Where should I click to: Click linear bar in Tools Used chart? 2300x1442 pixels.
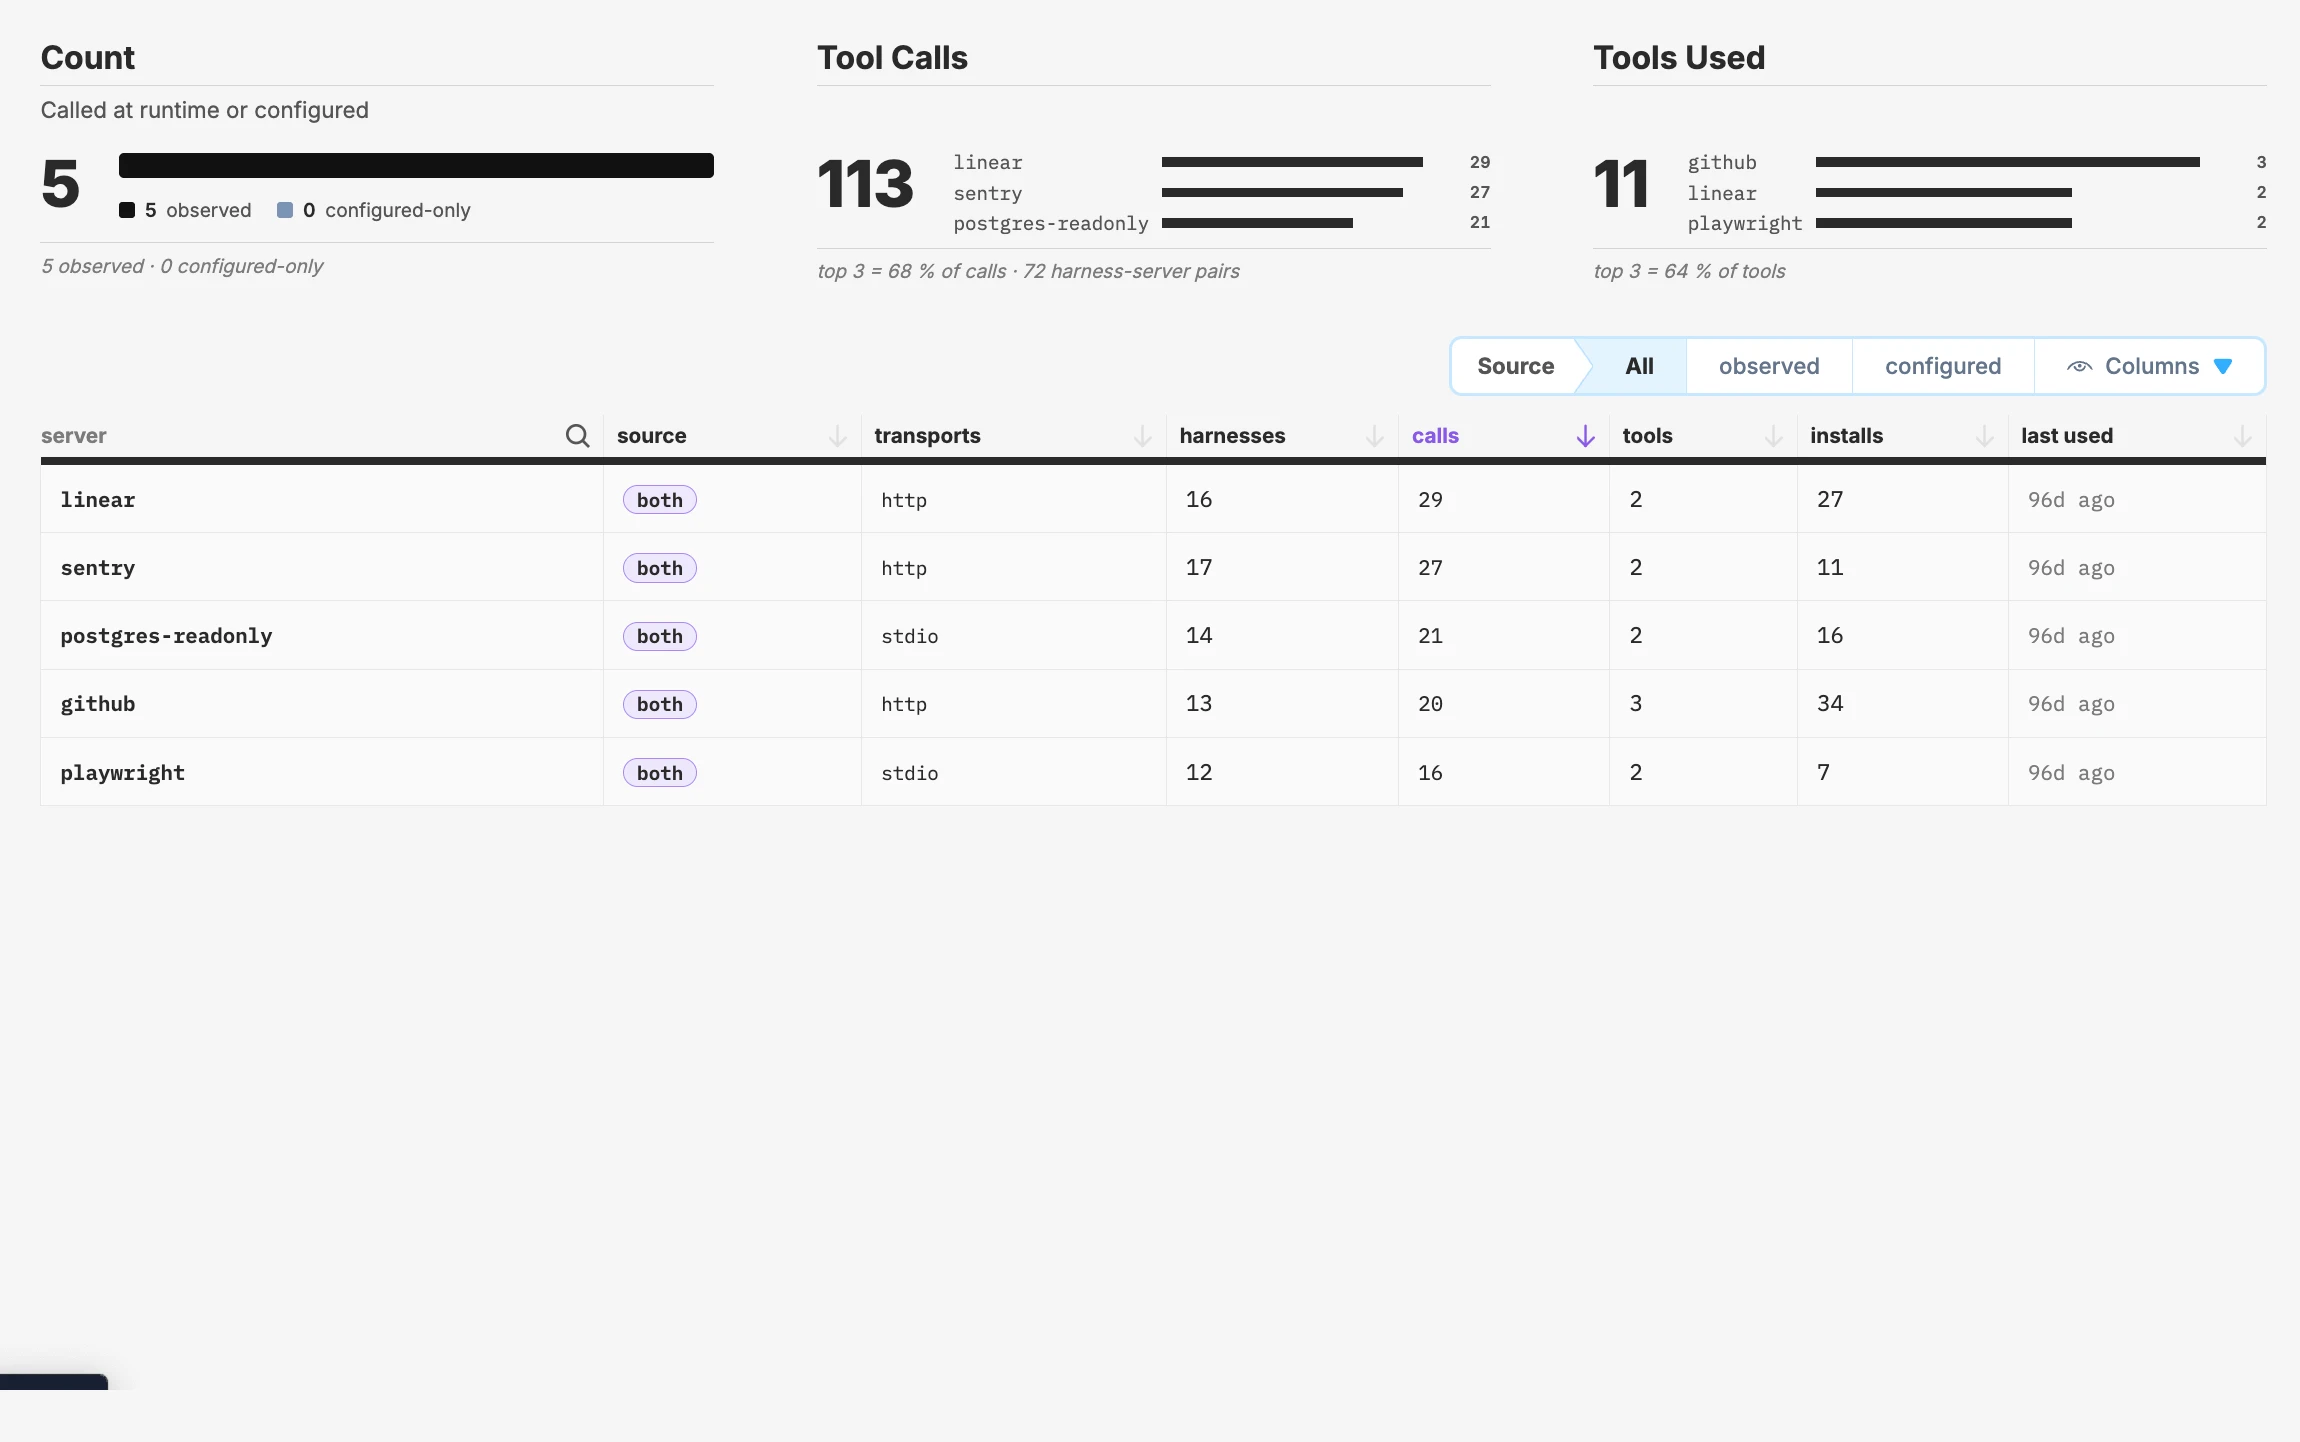click(x=1943, y=192)
